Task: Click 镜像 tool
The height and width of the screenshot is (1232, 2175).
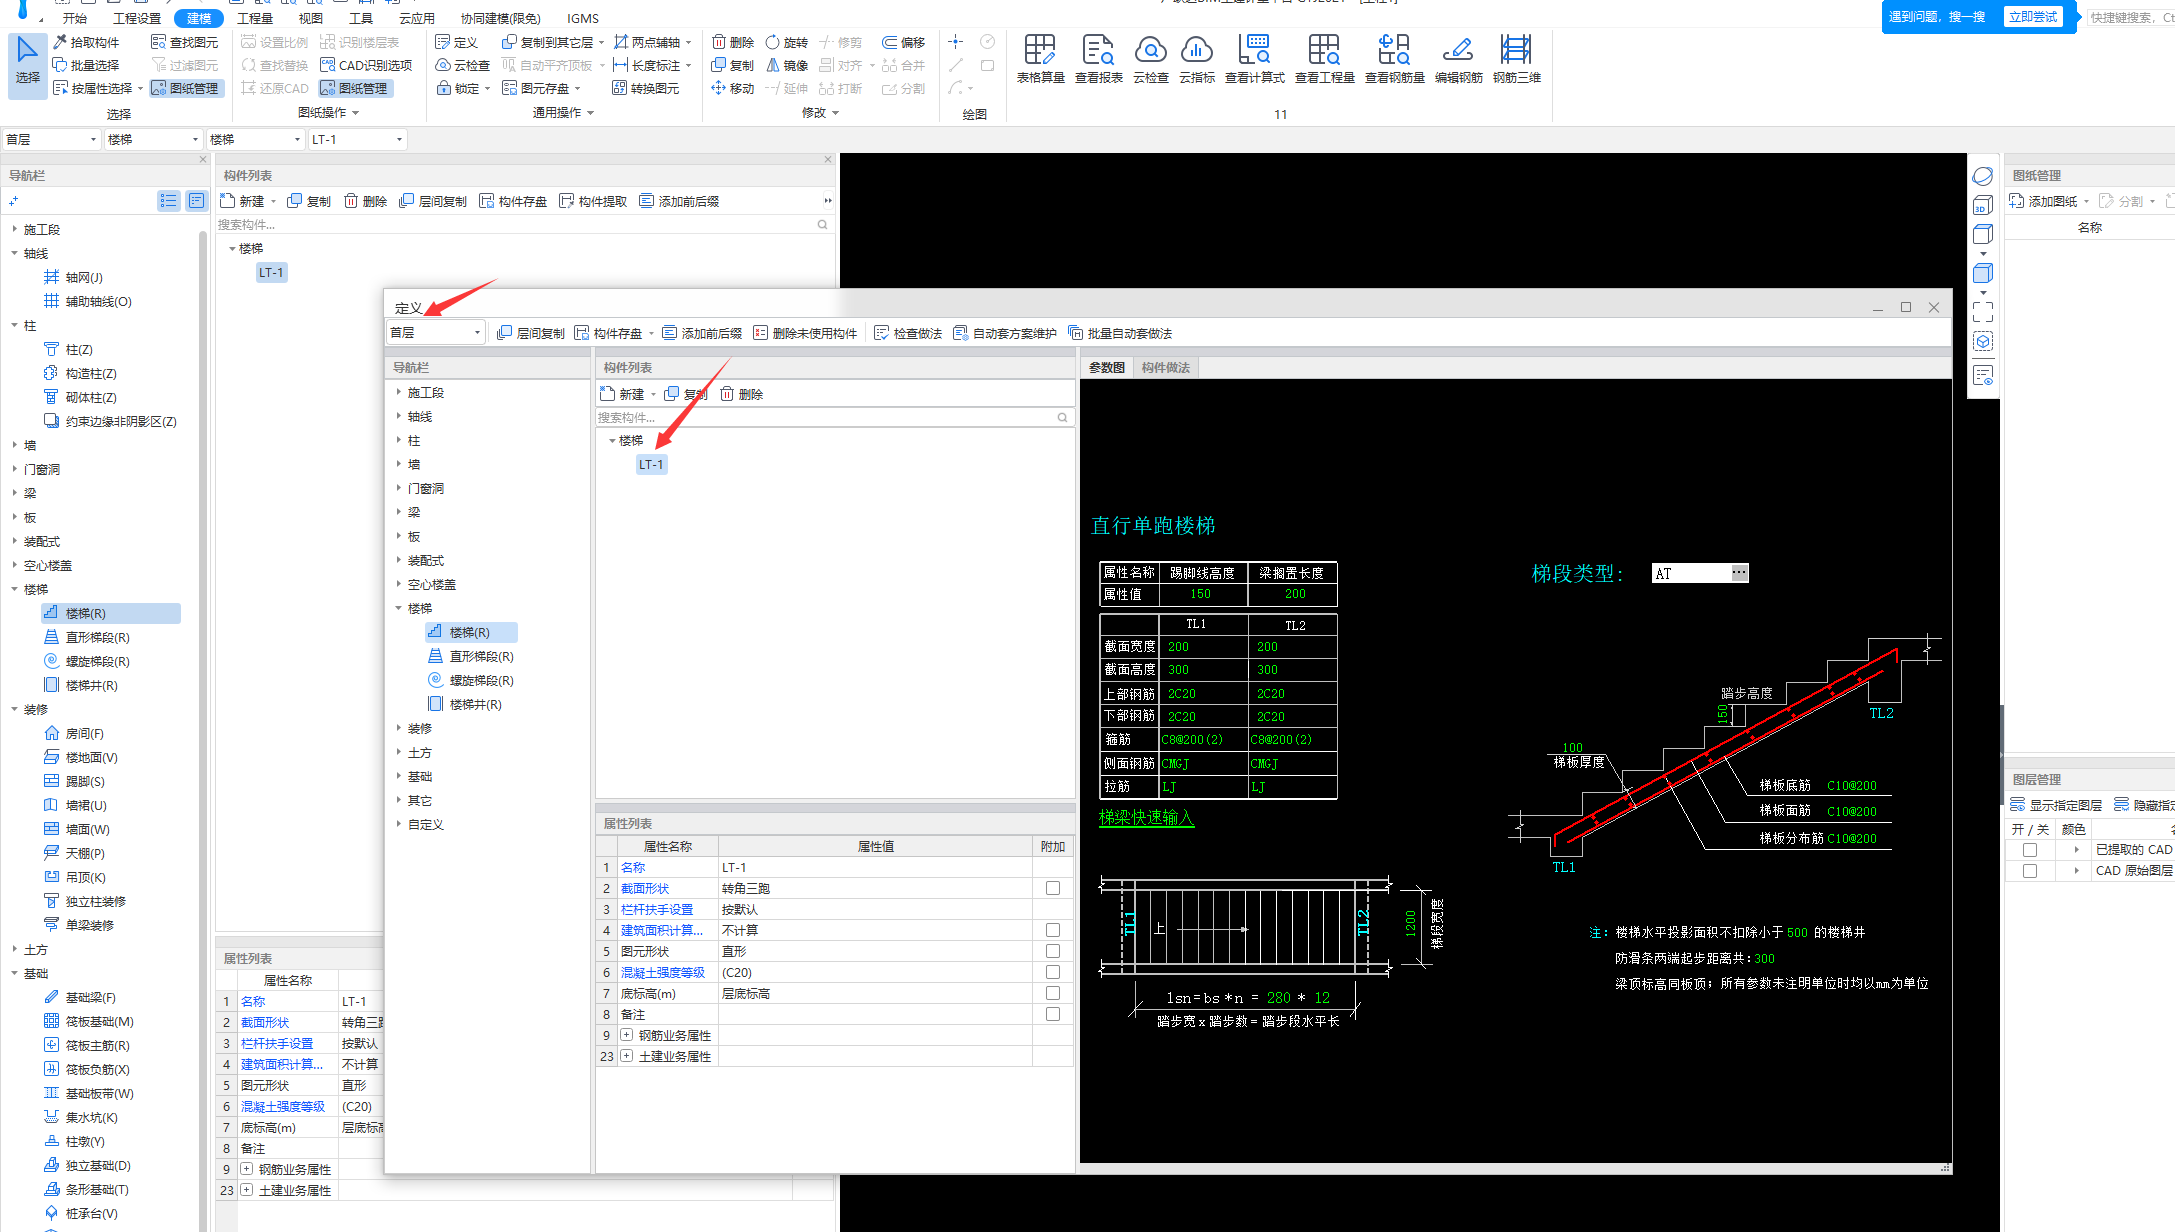Action: click(787, 65)
